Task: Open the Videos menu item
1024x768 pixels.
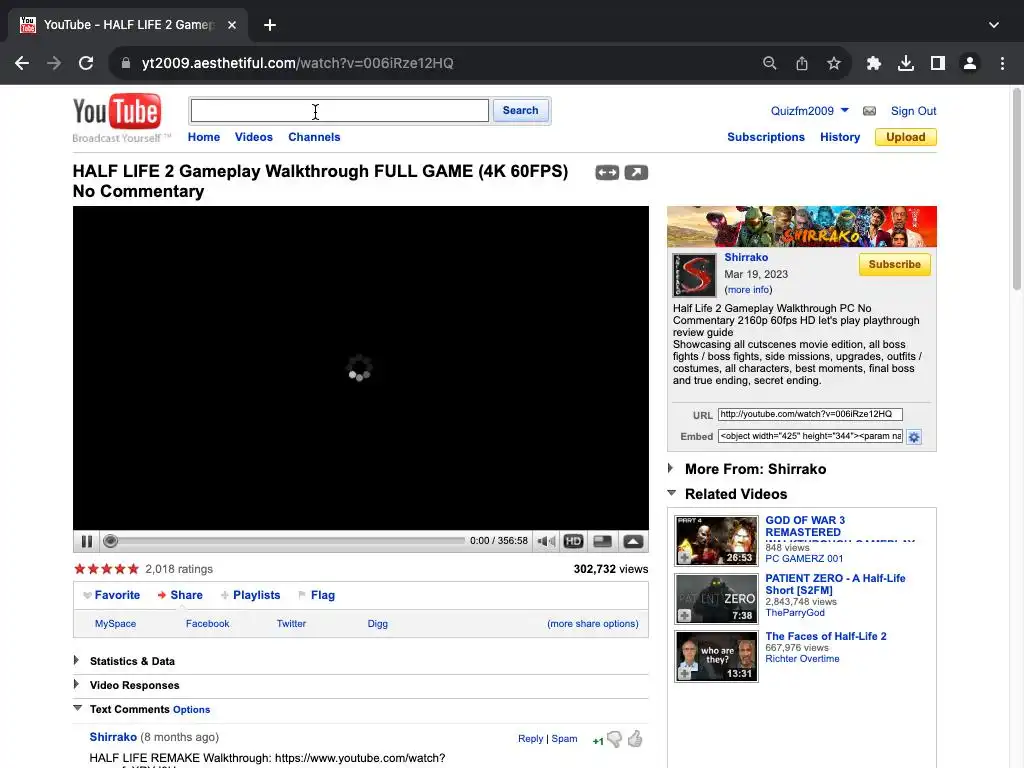Action: 253,137
